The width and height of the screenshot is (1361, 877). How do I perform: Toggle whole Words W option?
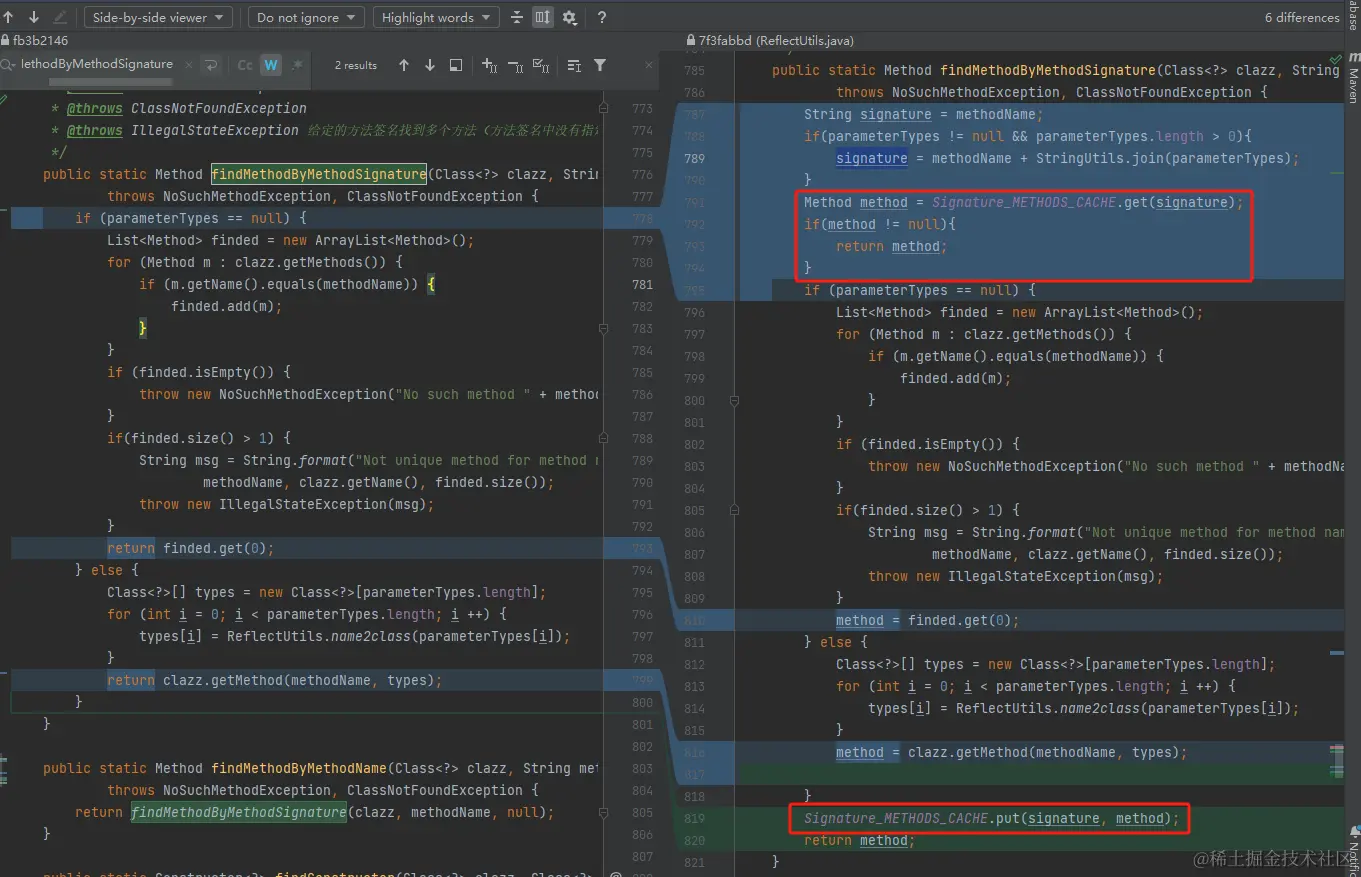[271, 65]
